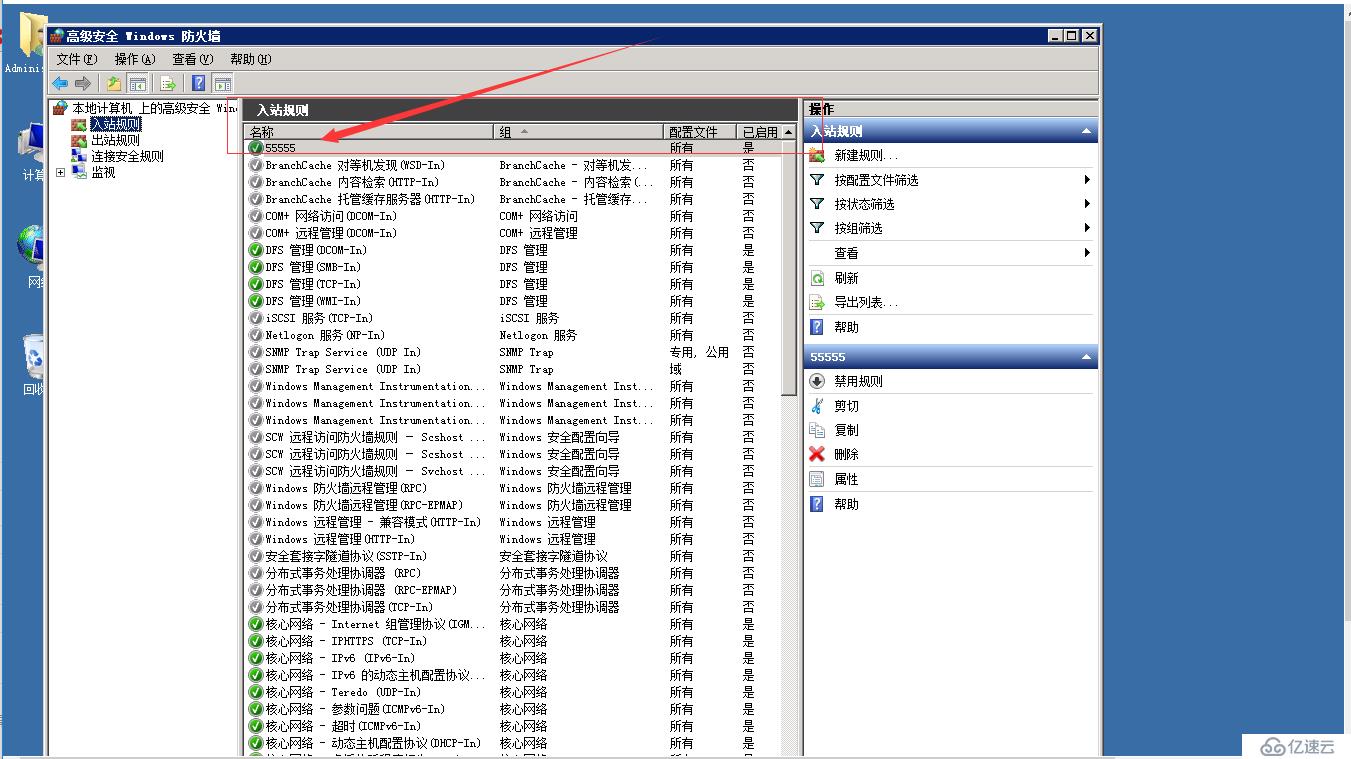Collapse the 55555 actions section header
Viewport: 1351px width, 759px height.
[951, 356]
